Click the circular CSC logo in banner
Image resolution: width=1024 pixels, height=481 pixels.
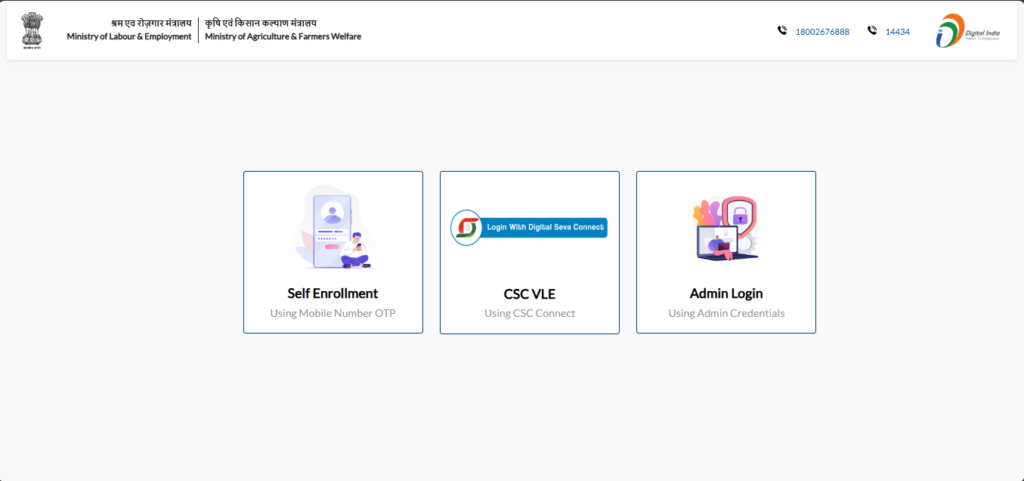(x=465, y=227)
